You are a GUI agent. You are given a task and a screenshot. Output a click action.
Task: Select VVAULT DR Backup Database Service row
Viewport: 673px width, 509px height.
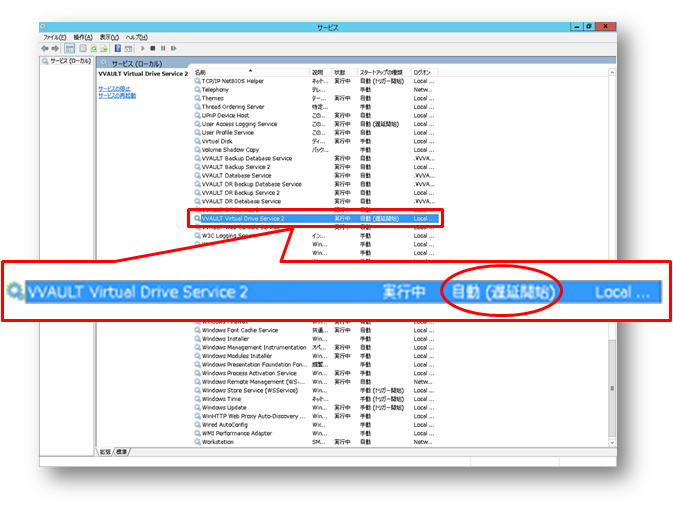tap(315, 184)
